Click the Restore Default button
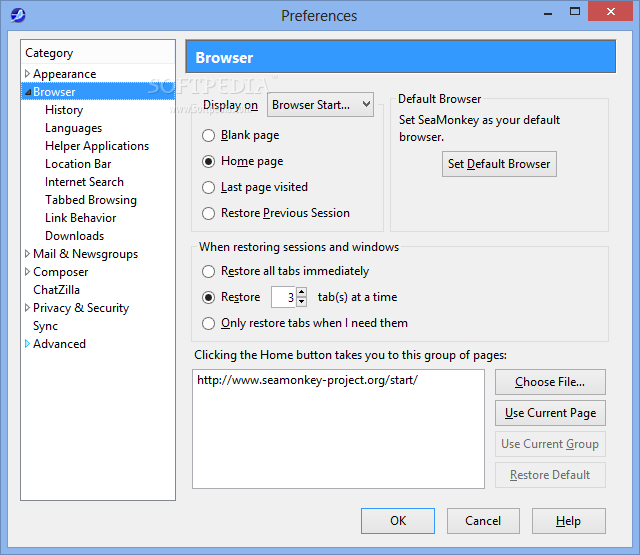The image size is (640, 555). (x=550, y=475)
